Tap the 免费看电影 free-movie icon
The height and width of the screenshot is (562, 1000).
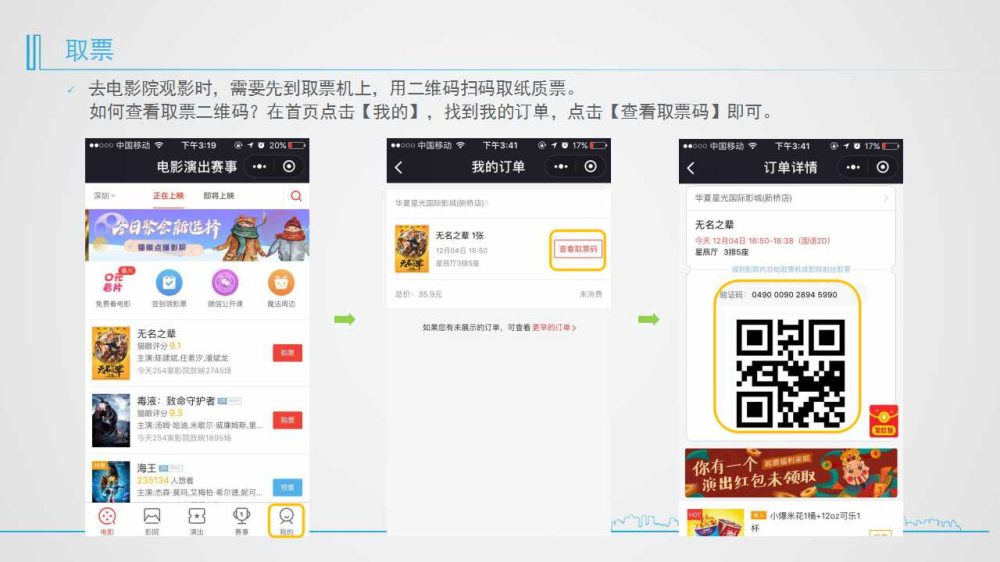tap(113, 283)
